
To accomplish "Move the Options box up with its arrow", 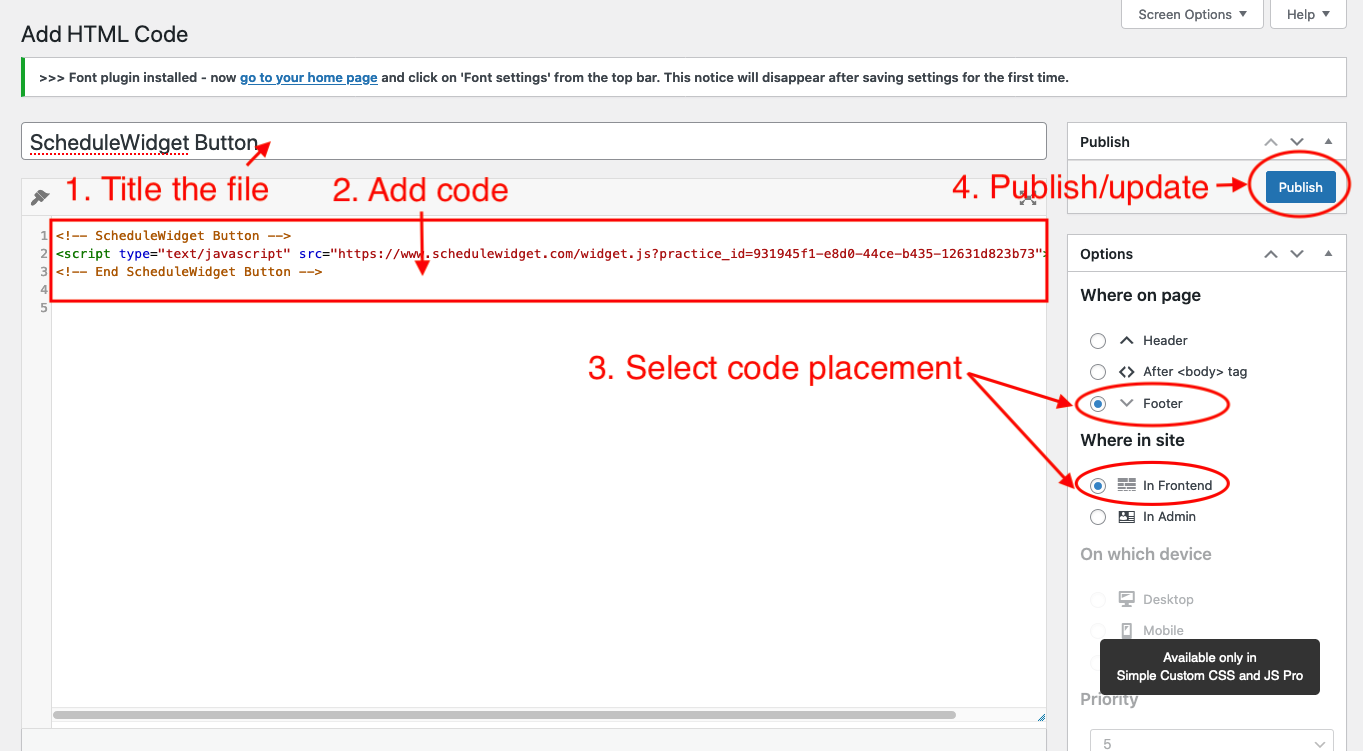I will [1271, 254].
